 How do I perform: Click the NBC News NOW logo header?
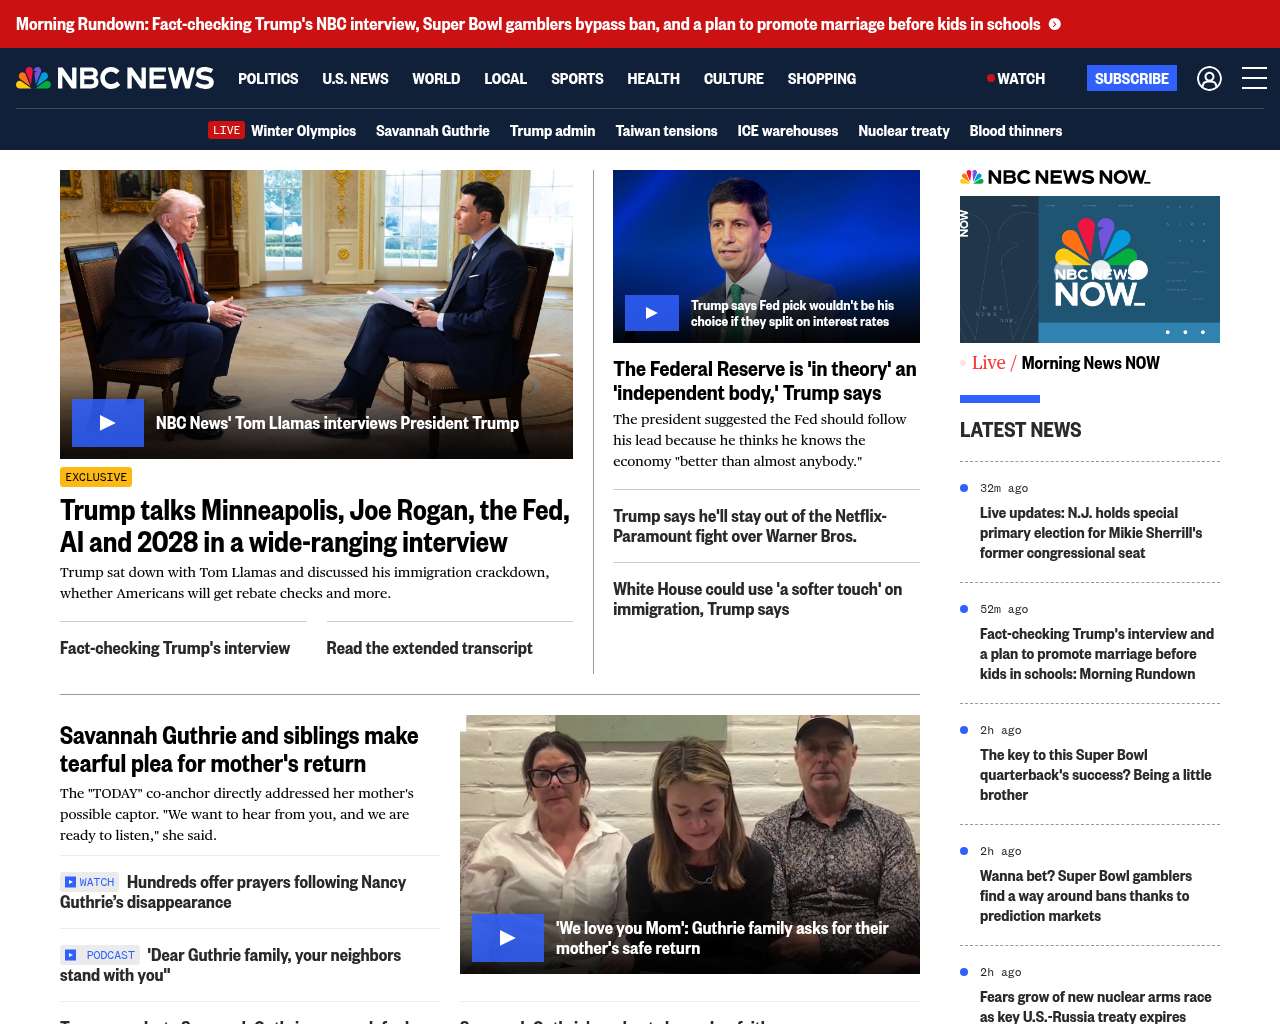(1055, 177)
